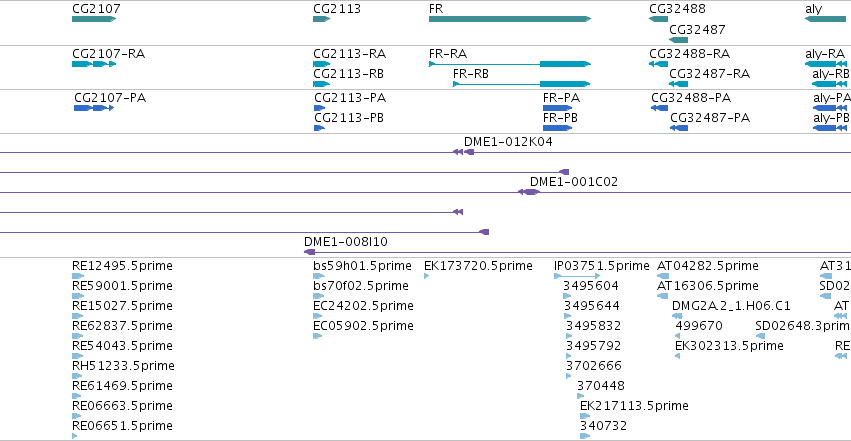Click CDS CG2113-PA glyph
Screen dimensions: 851x441
319,108
